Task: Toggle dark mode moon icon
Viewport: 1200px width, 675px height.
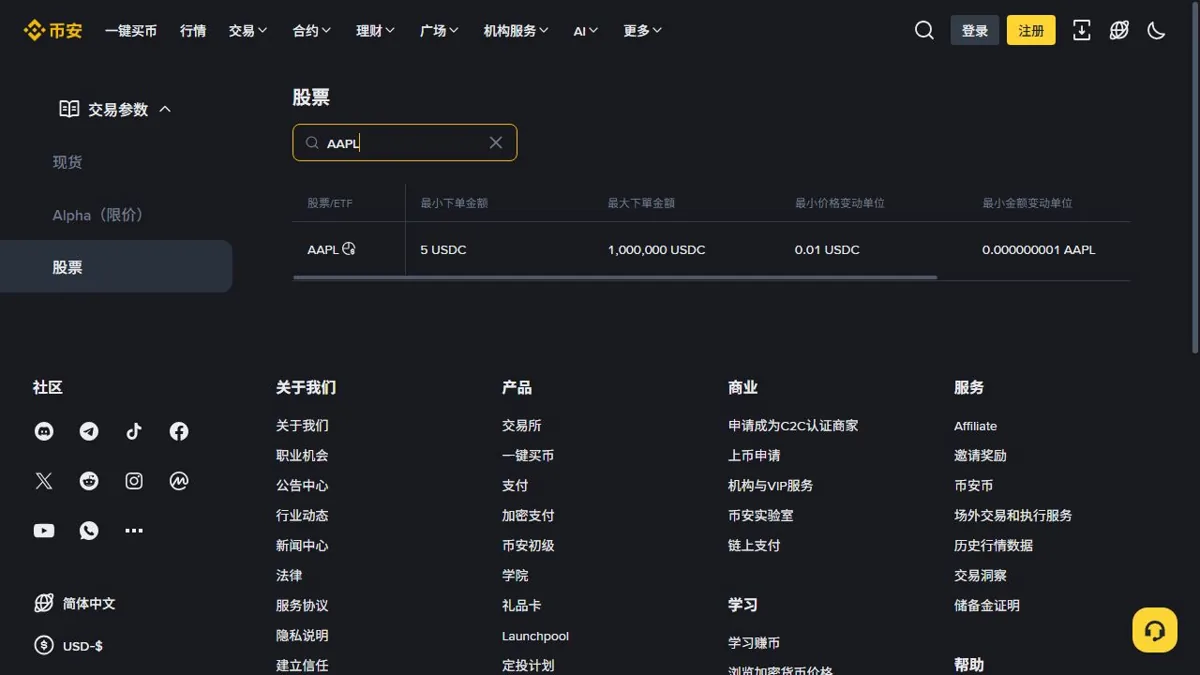Action: click(x=1156, y=31)
